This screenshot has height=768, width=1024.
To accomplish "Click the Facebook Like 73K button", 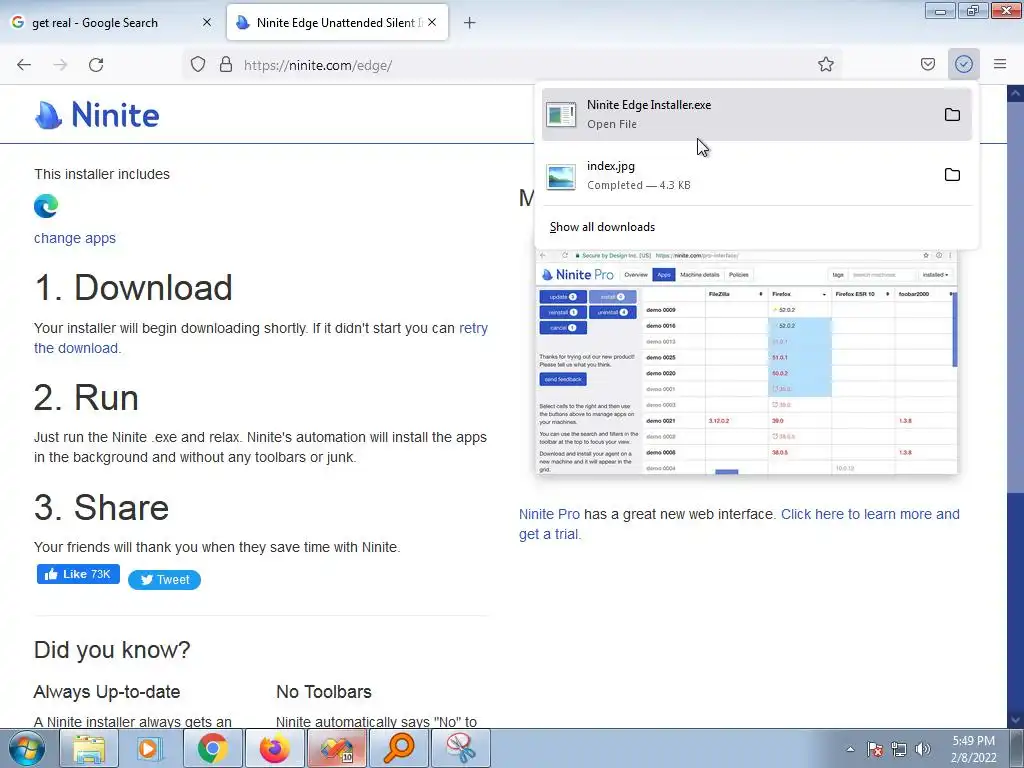I will [78, 574].
